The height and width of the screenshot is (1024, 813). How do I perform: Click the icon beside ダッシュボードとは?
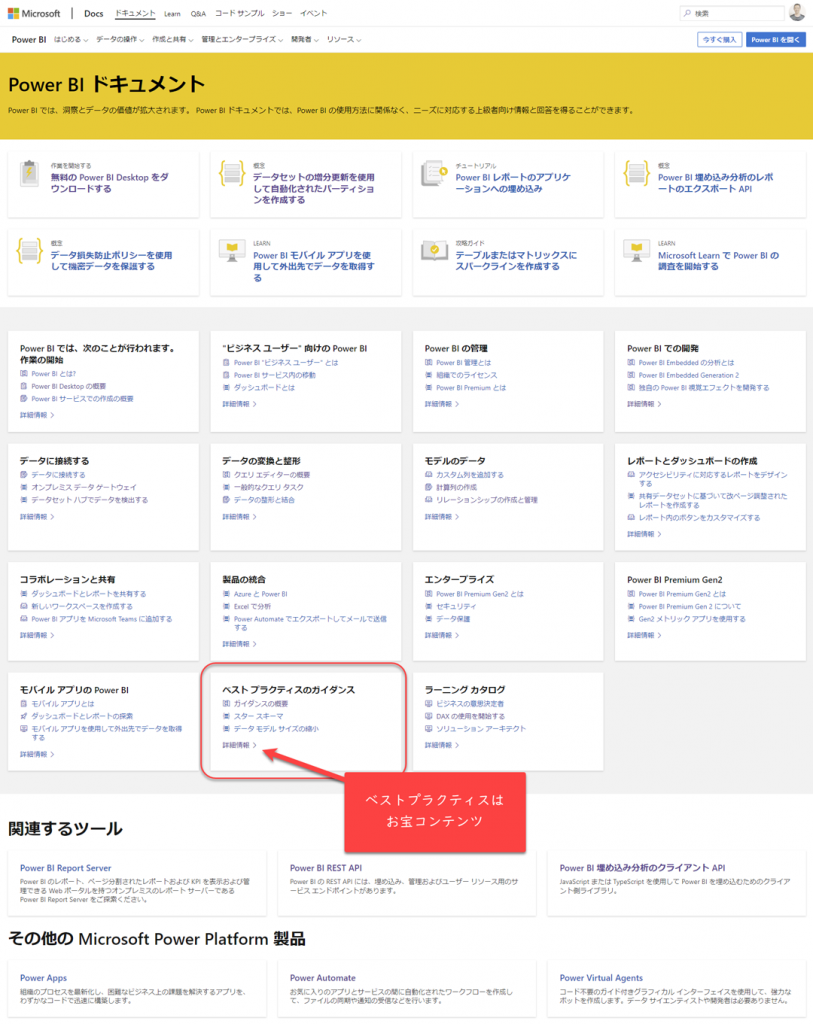click(226, 387)
